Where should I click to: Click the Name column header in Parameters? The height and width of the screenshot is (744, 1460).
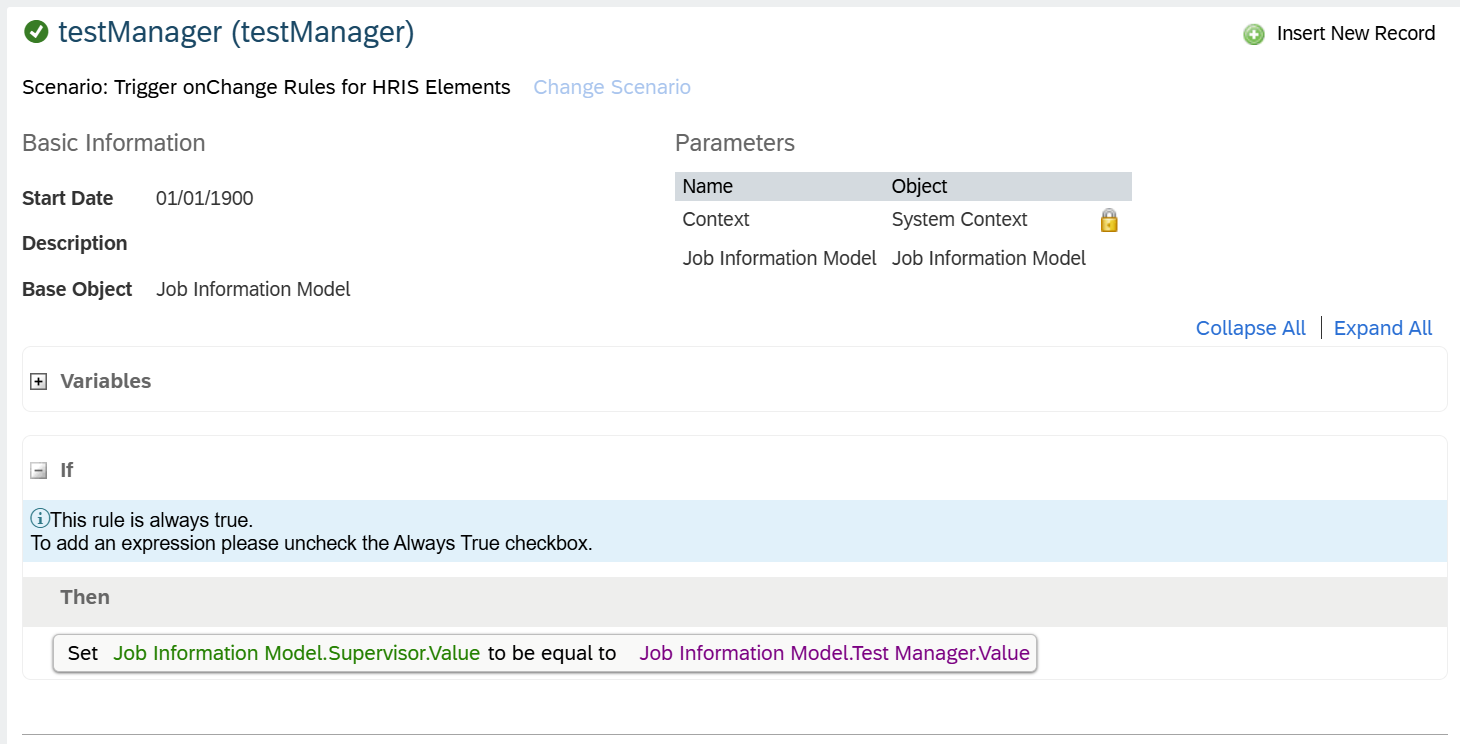tap(708, 186)
